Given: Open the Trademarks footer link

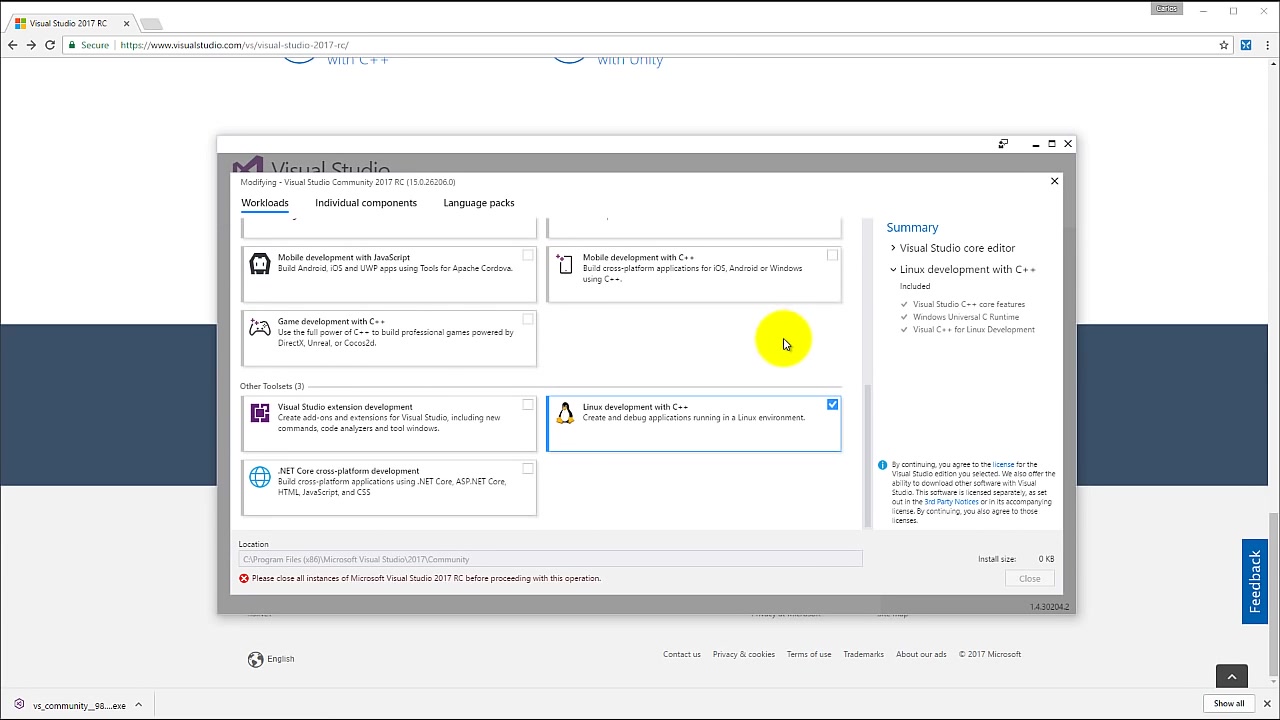Looking at the screenshot, I should pyautogui.click(x=863, y=655).
